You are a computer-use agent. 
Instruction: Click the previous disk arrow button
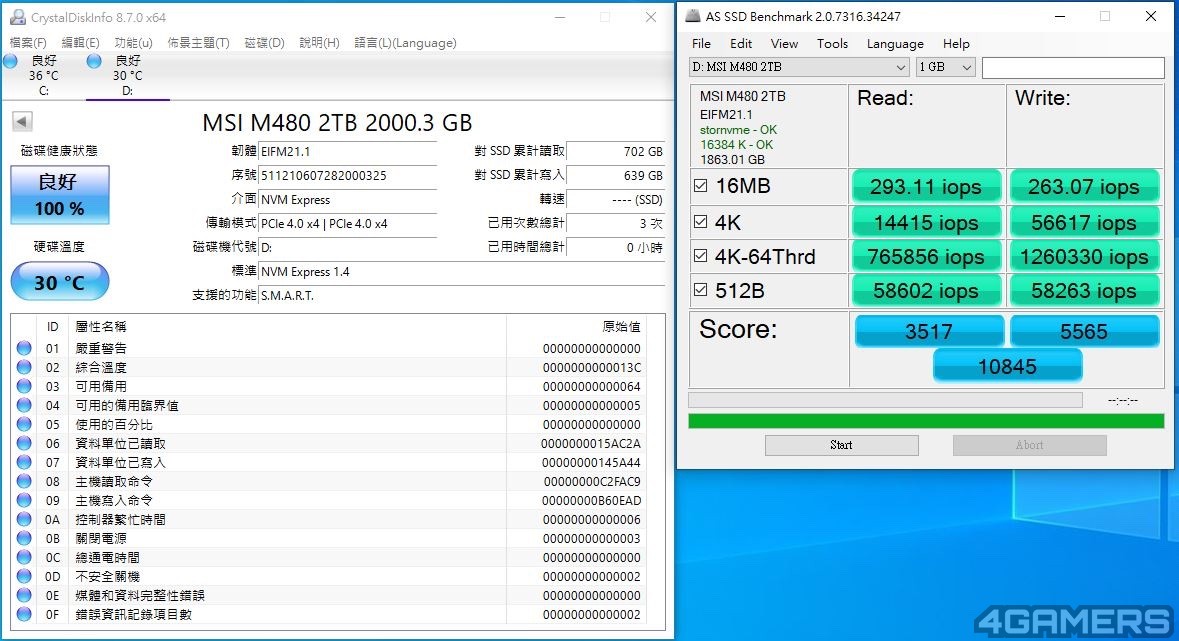23,121
